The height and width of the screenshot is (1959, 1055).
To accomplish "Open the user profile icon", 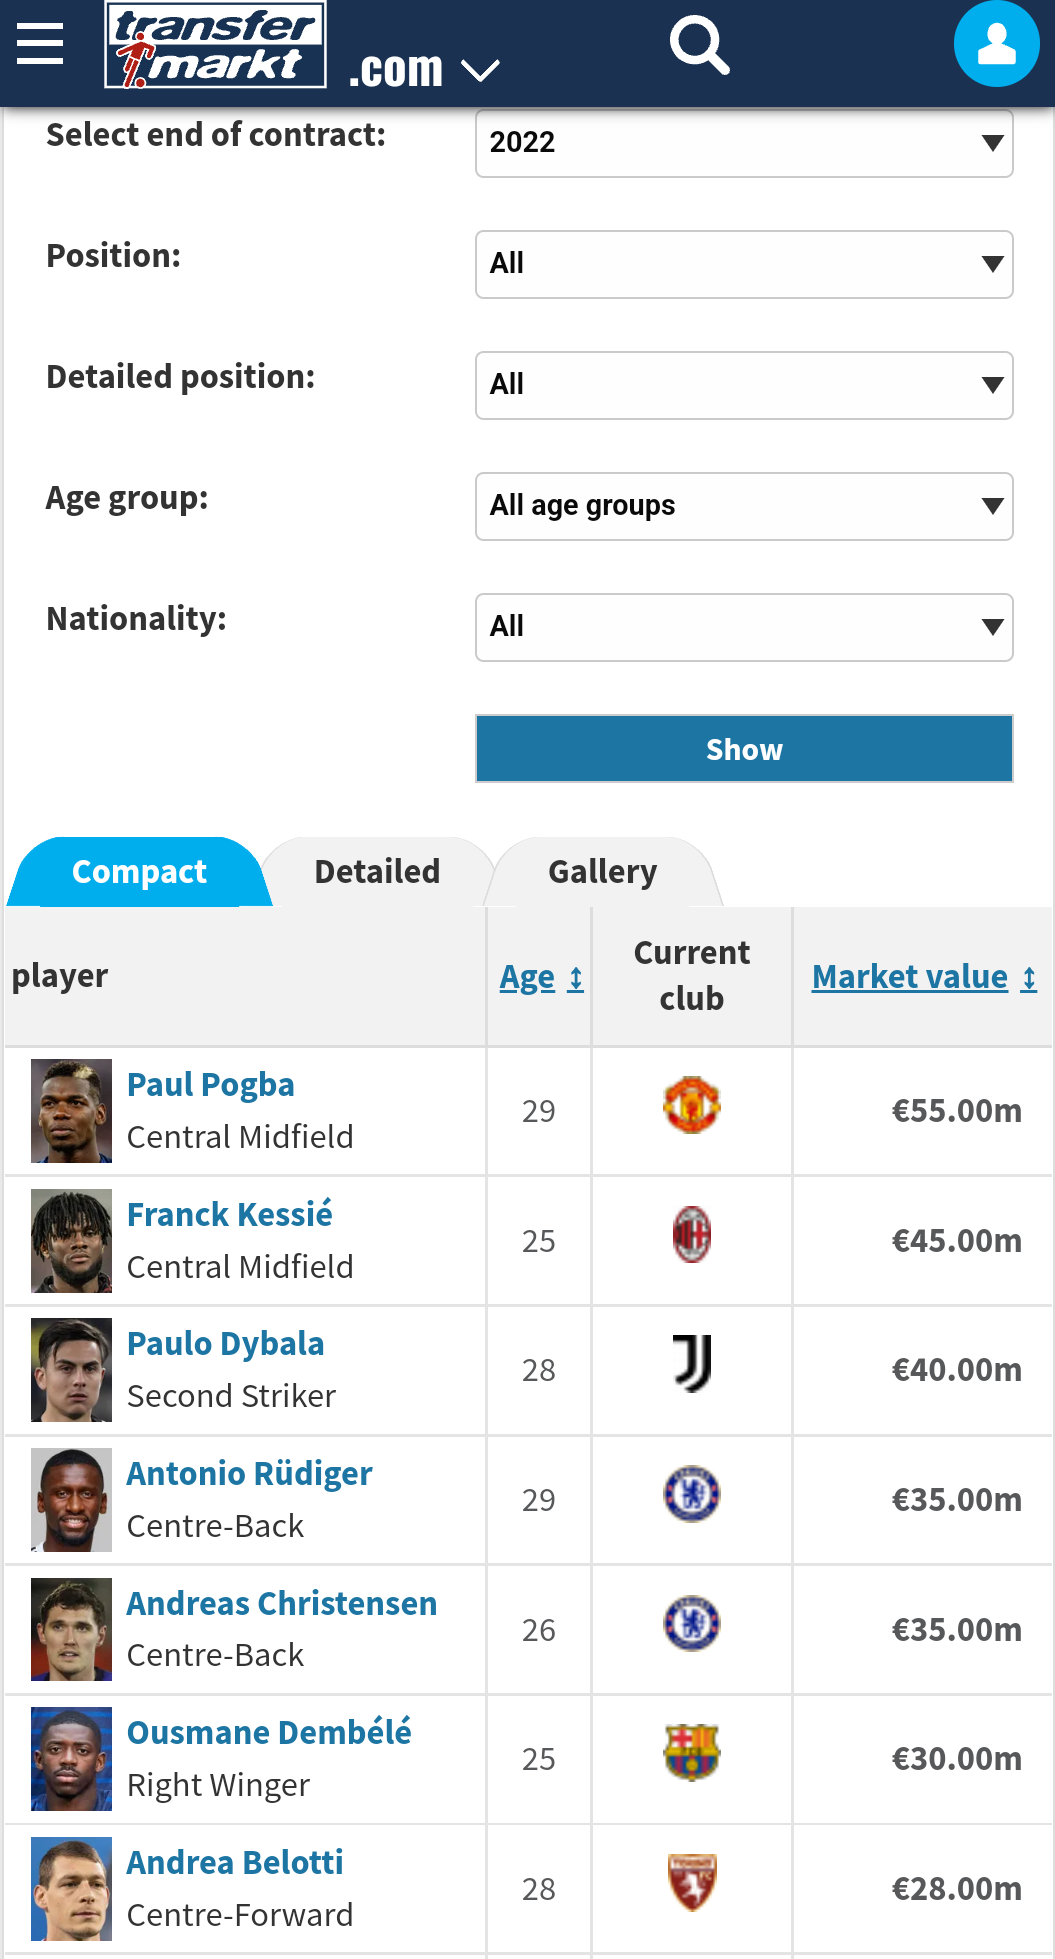I will tap(996, 45).
